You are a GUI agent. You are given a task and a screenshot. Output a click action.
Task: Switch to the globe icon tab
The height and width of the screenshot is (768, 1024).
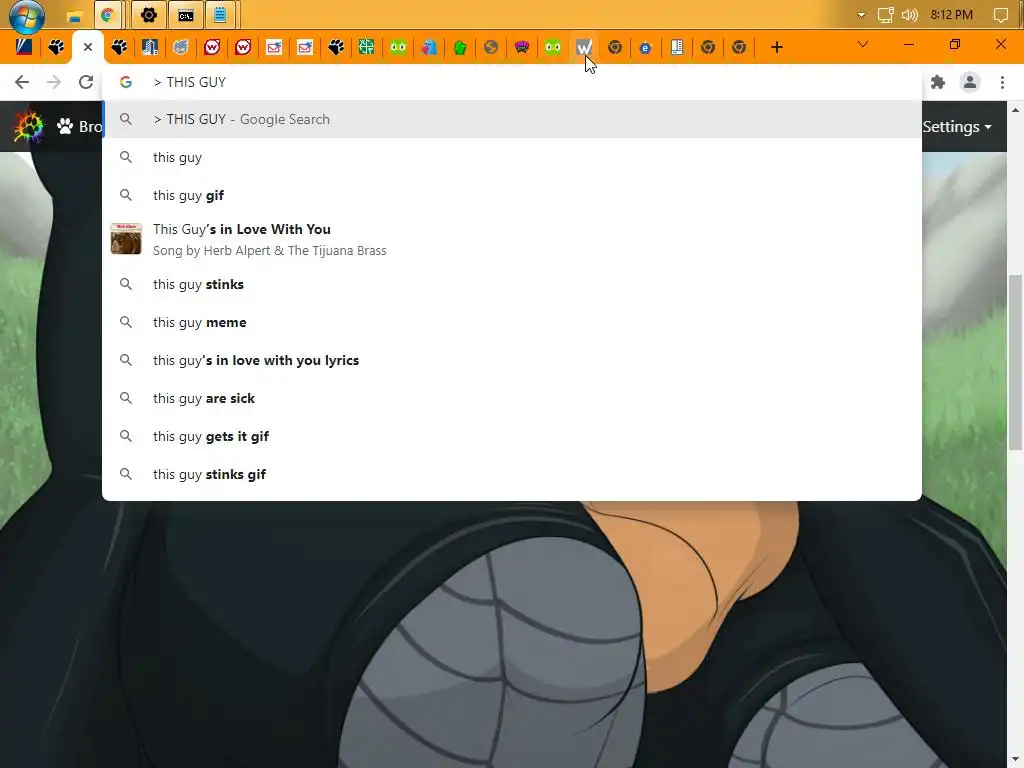point(490,47)
